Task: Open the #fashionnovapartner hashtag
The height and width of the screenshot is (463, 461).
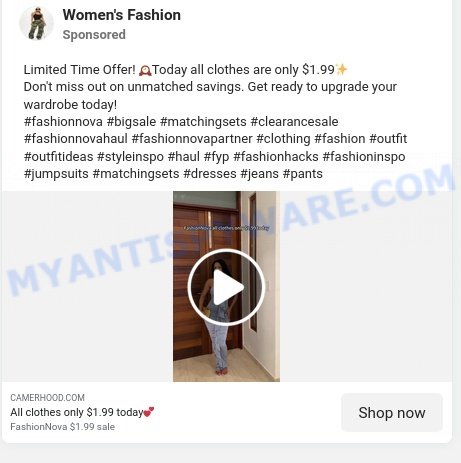Action: (x=192, y=139)
